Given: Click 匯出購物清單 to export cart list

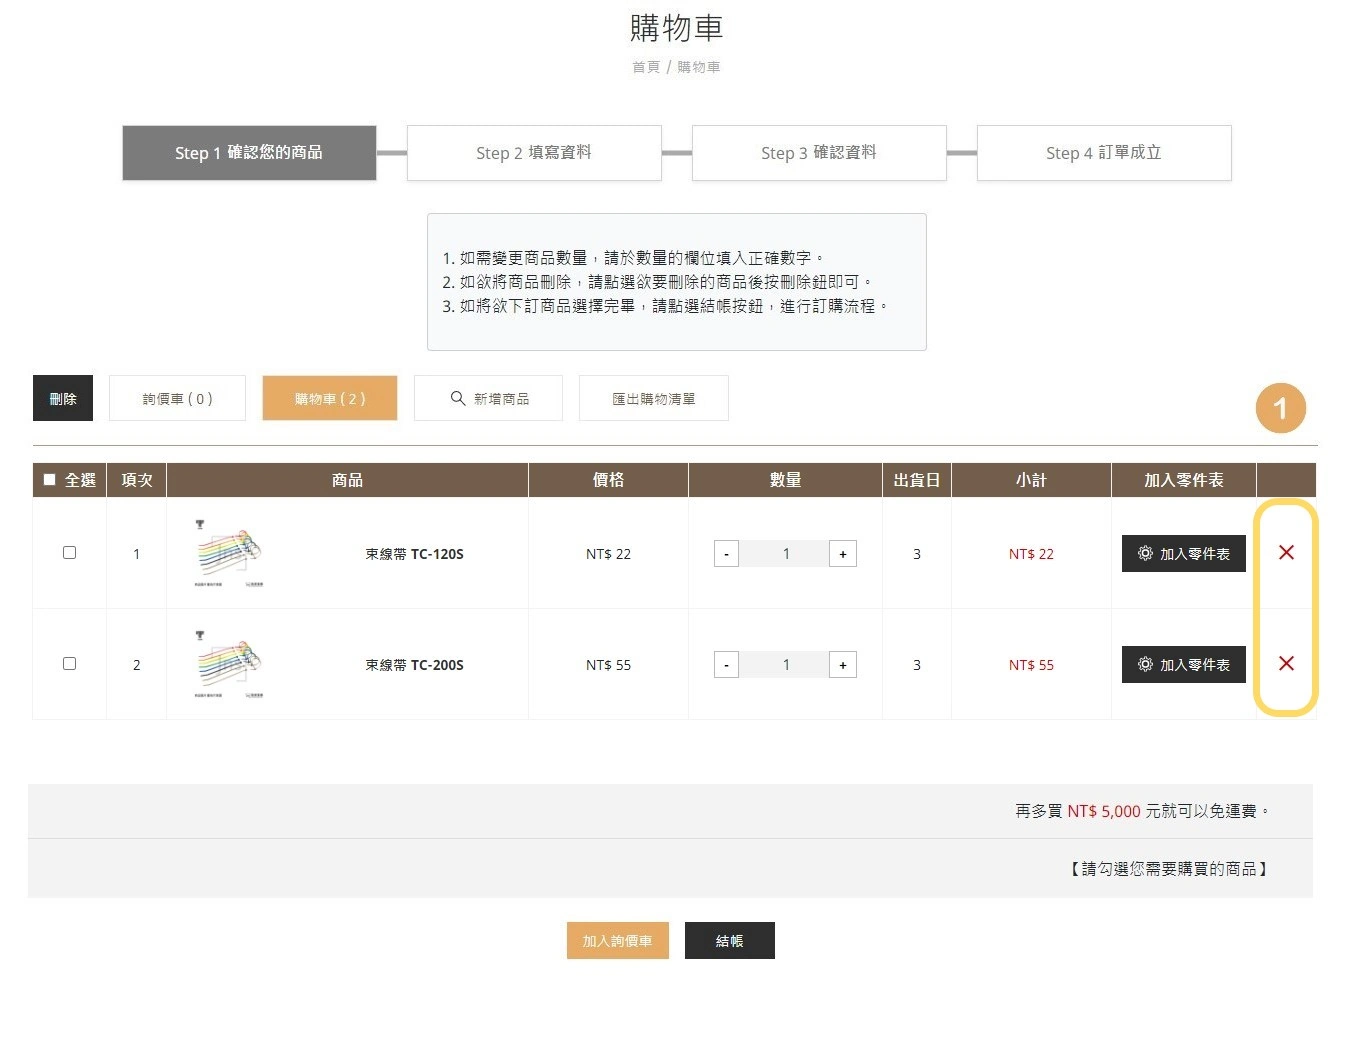Looking at the screenshot, I should click(653, 397).
